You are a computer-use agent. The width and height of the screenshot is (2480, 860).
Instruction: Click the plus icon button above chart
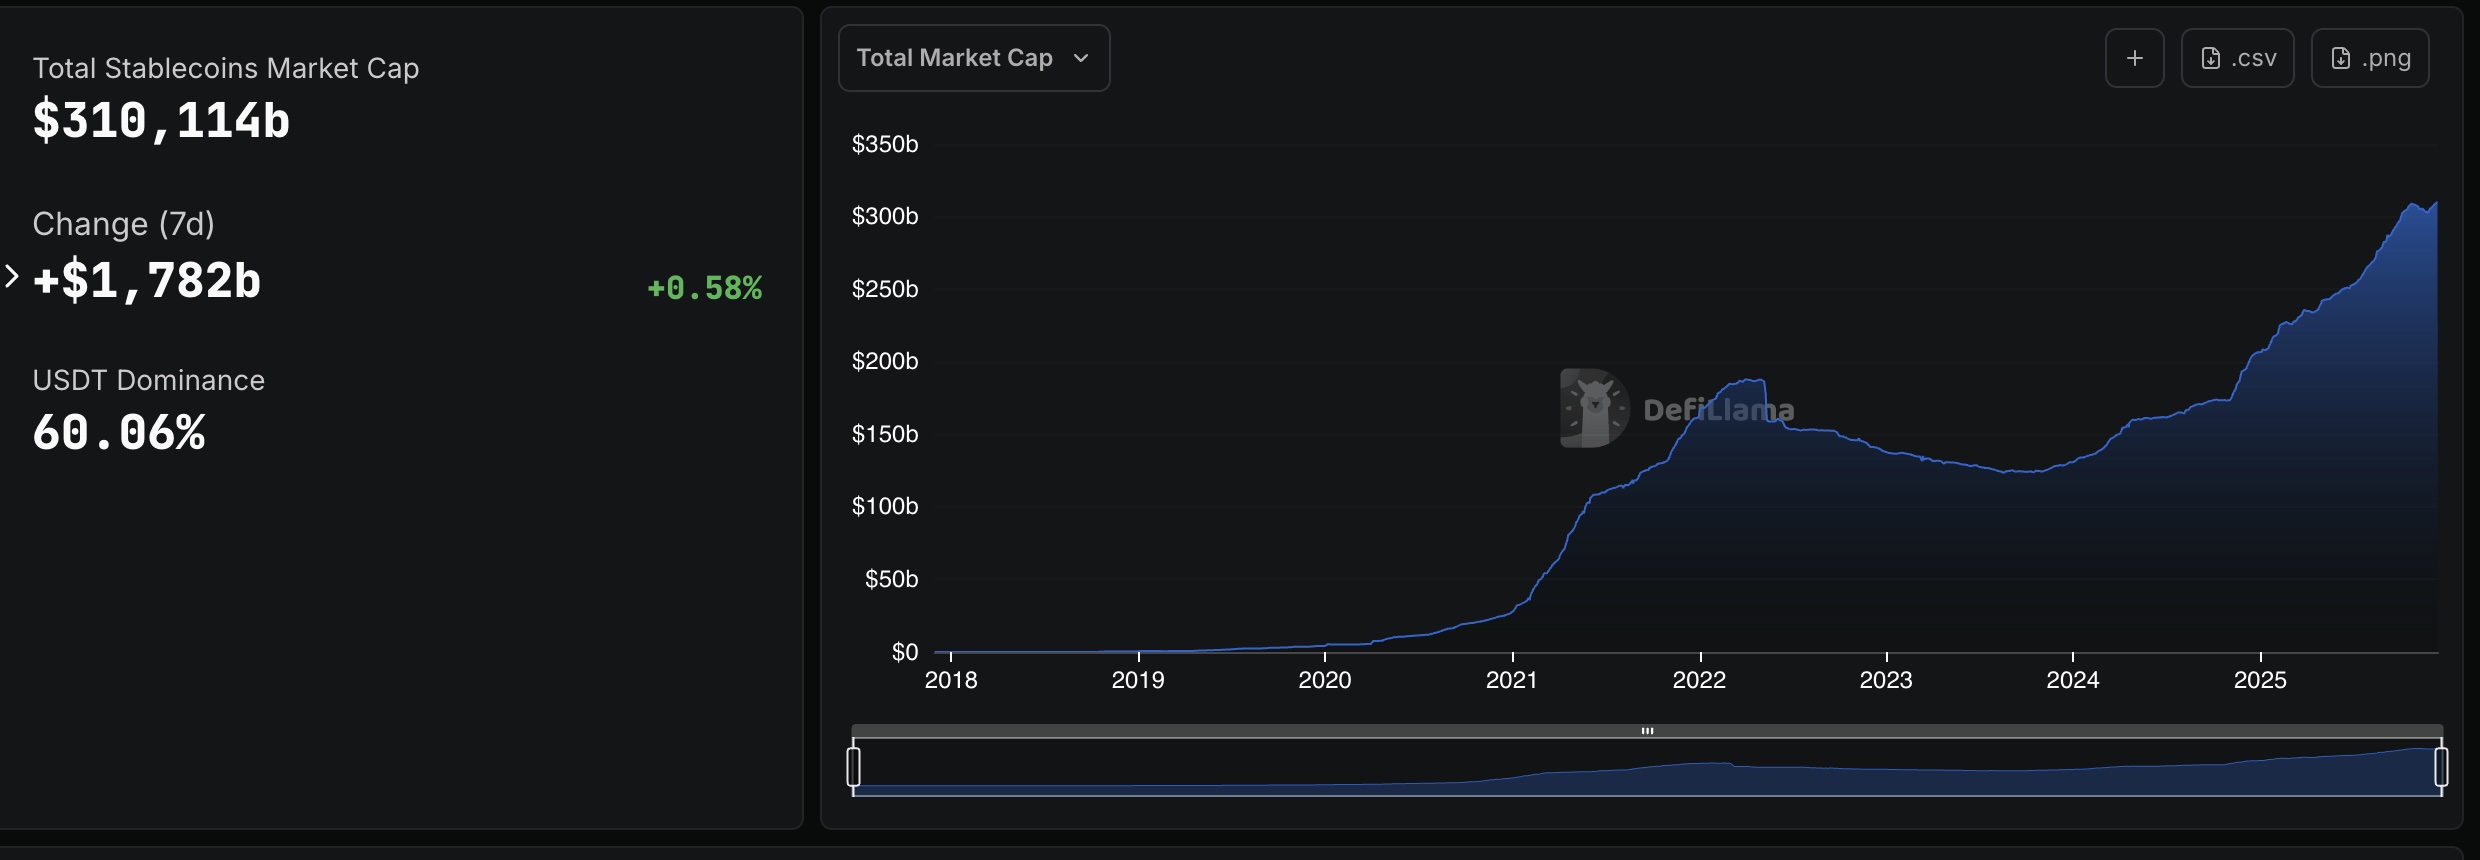(x=2134, y=58)
